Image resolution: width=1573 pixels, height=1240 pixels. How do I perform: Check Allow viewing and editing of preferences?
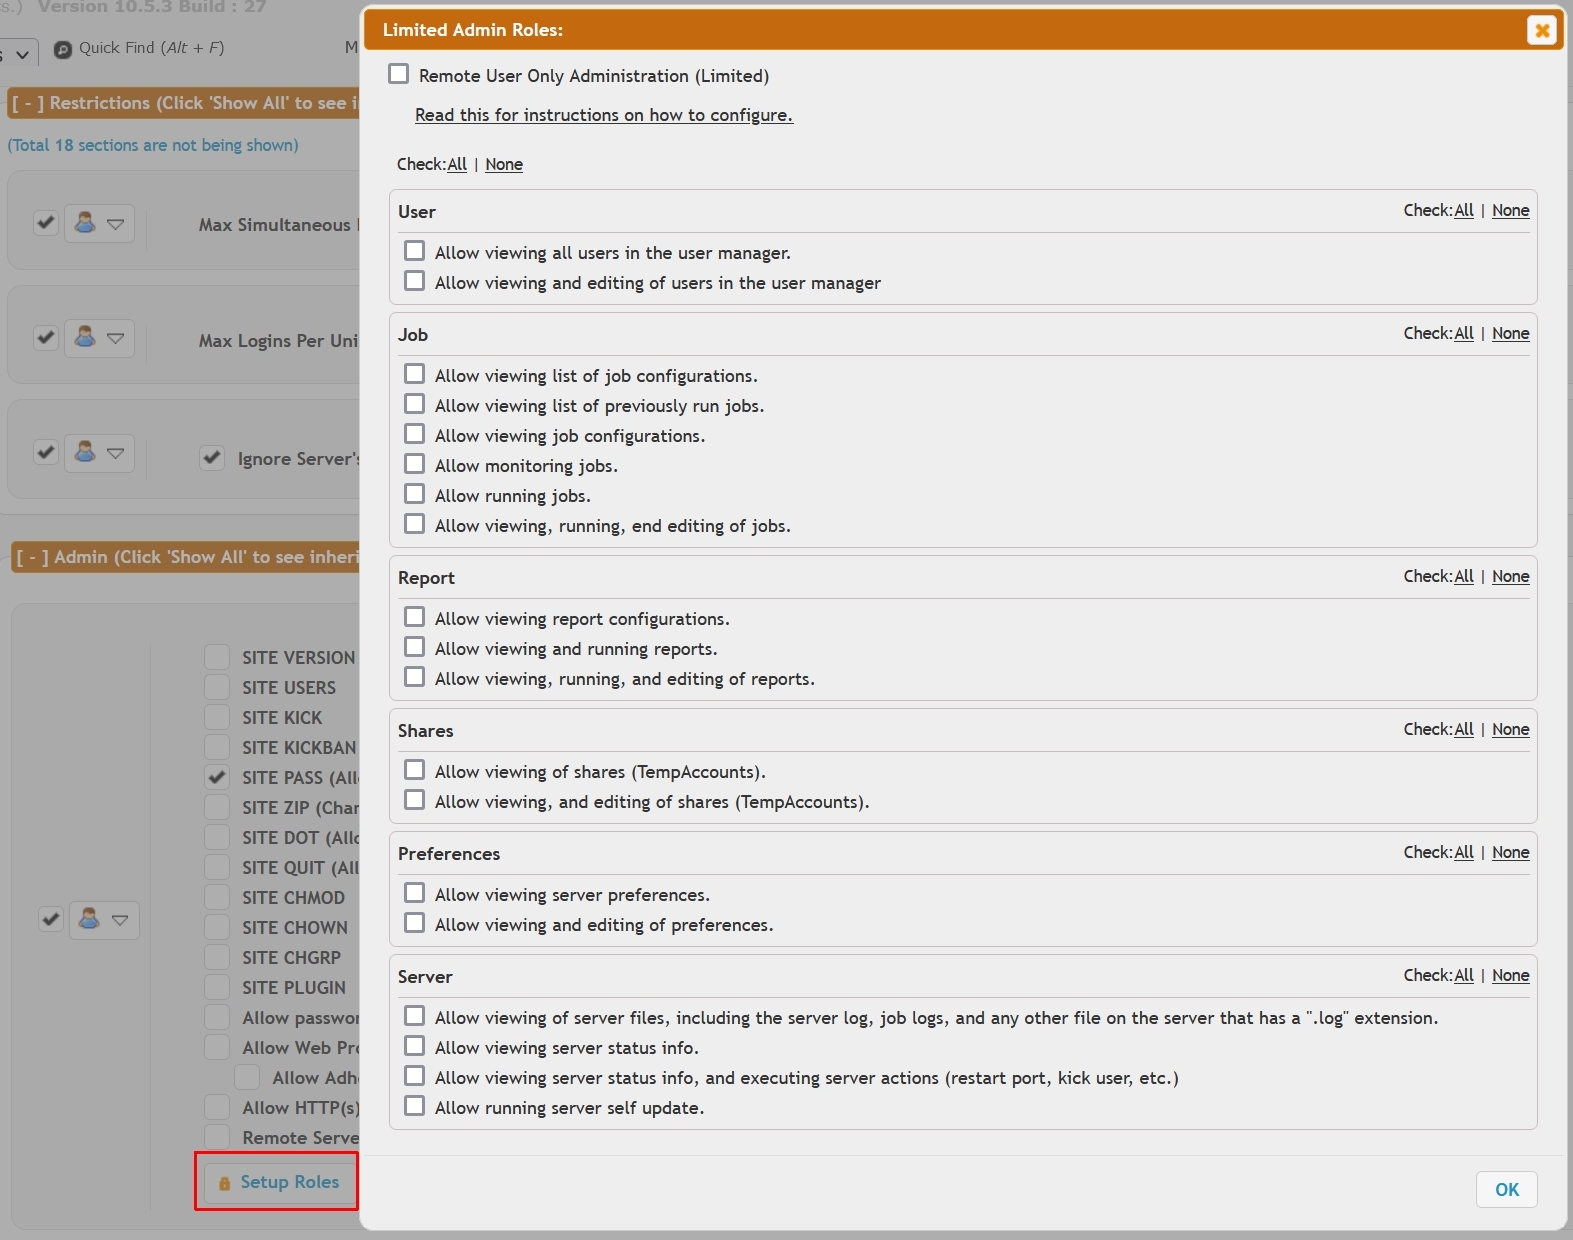(x=415, y=923)
